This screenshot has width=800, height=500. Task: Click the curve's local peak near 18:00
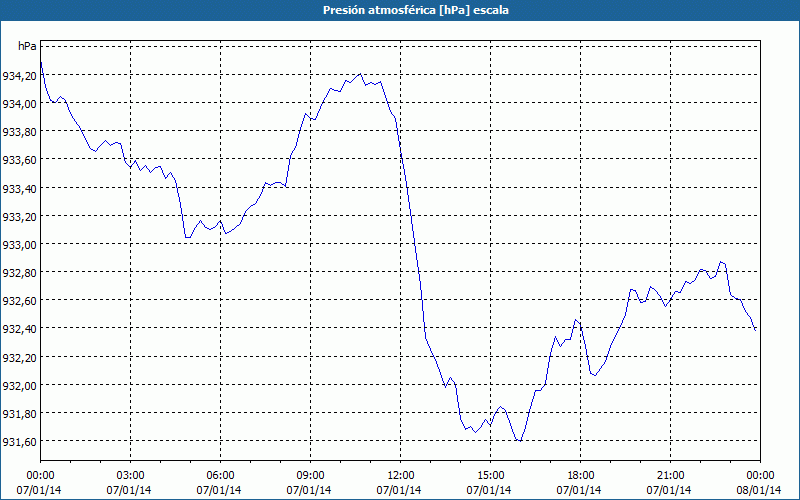tap(576, 320)
